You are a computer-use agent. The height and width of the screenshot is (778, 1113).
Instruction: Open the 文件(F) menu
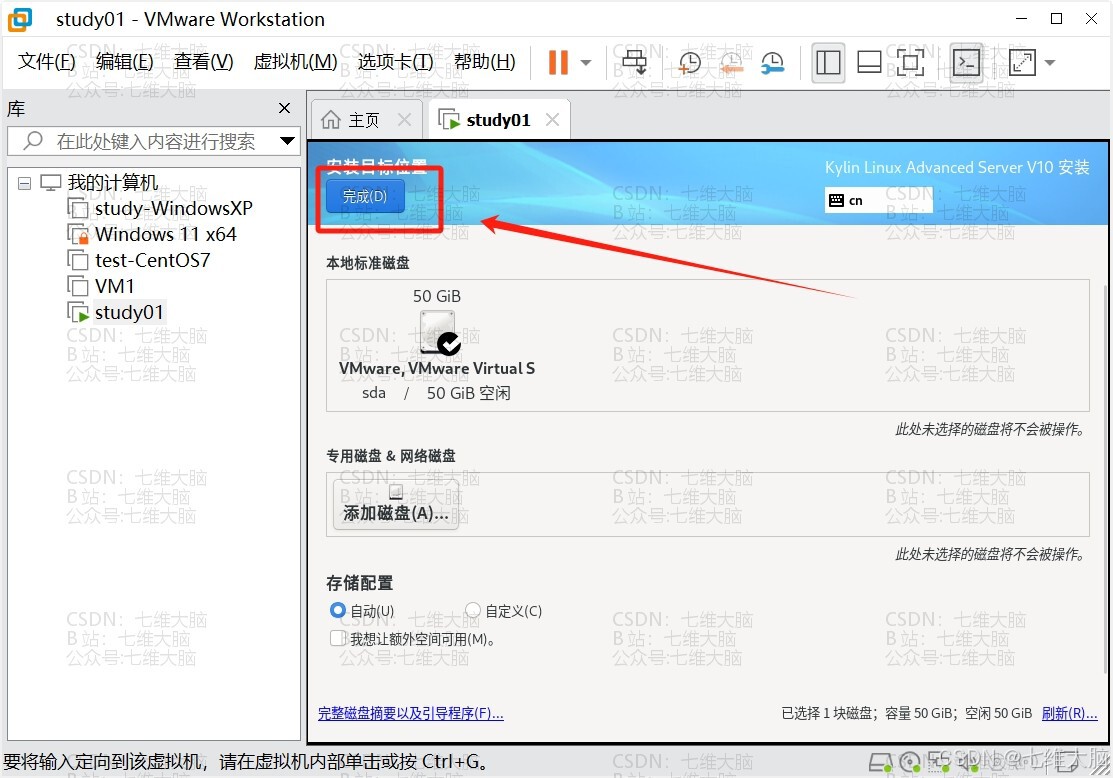click(x=46, y=62)
